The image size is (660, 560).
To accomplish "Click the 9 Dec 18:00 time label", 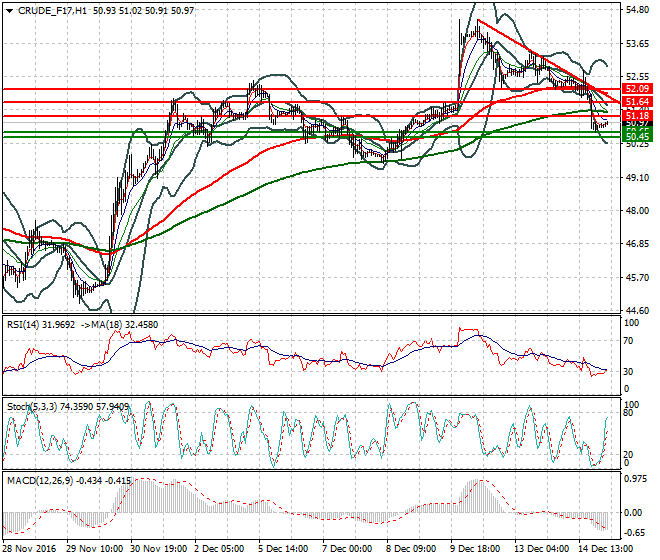I will (476, 549).
